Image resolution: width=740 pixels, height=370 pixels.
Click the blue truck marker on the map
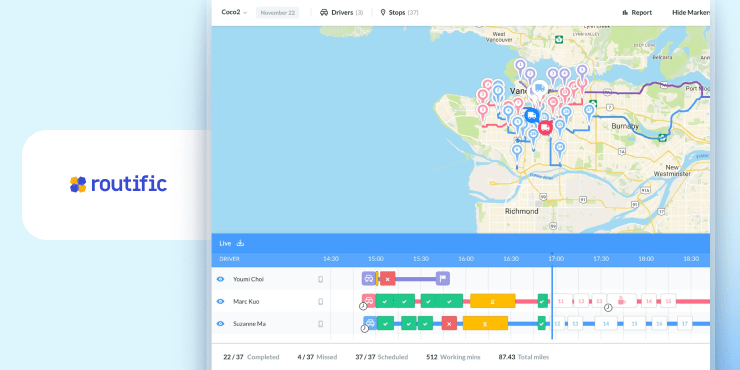click(531, 115)
